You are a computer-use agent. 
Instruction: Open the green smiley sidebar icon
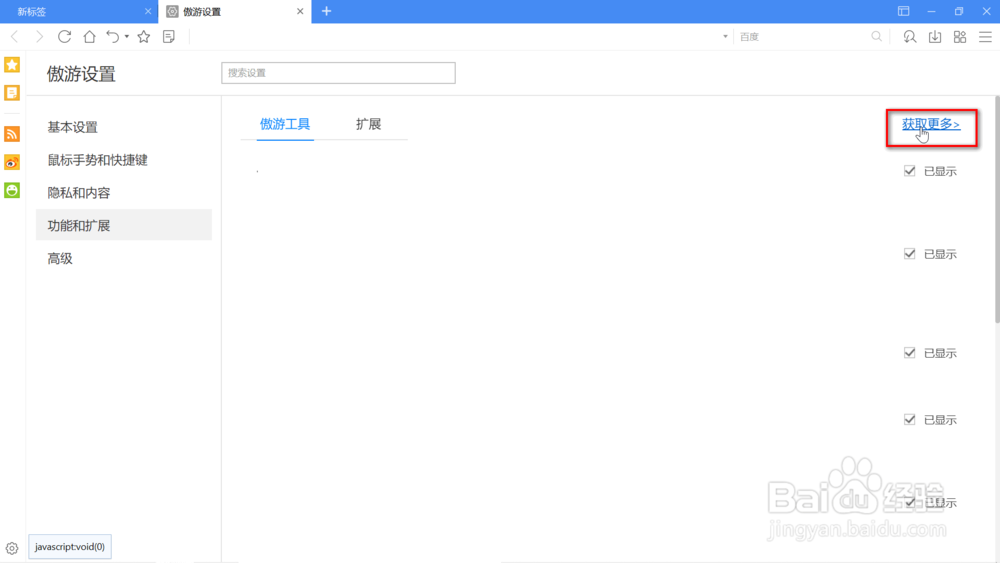[x=12, y=190]
